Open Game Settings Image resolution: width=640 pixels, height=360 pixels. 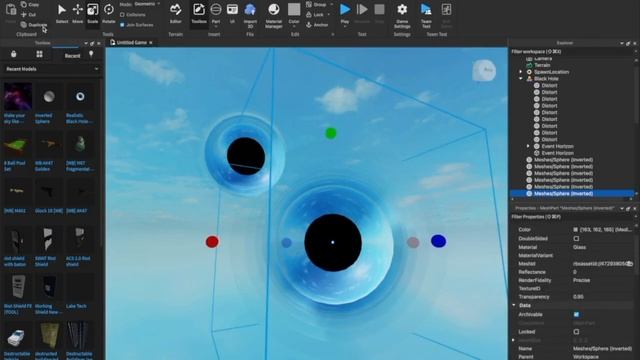(x=402, y=15)
